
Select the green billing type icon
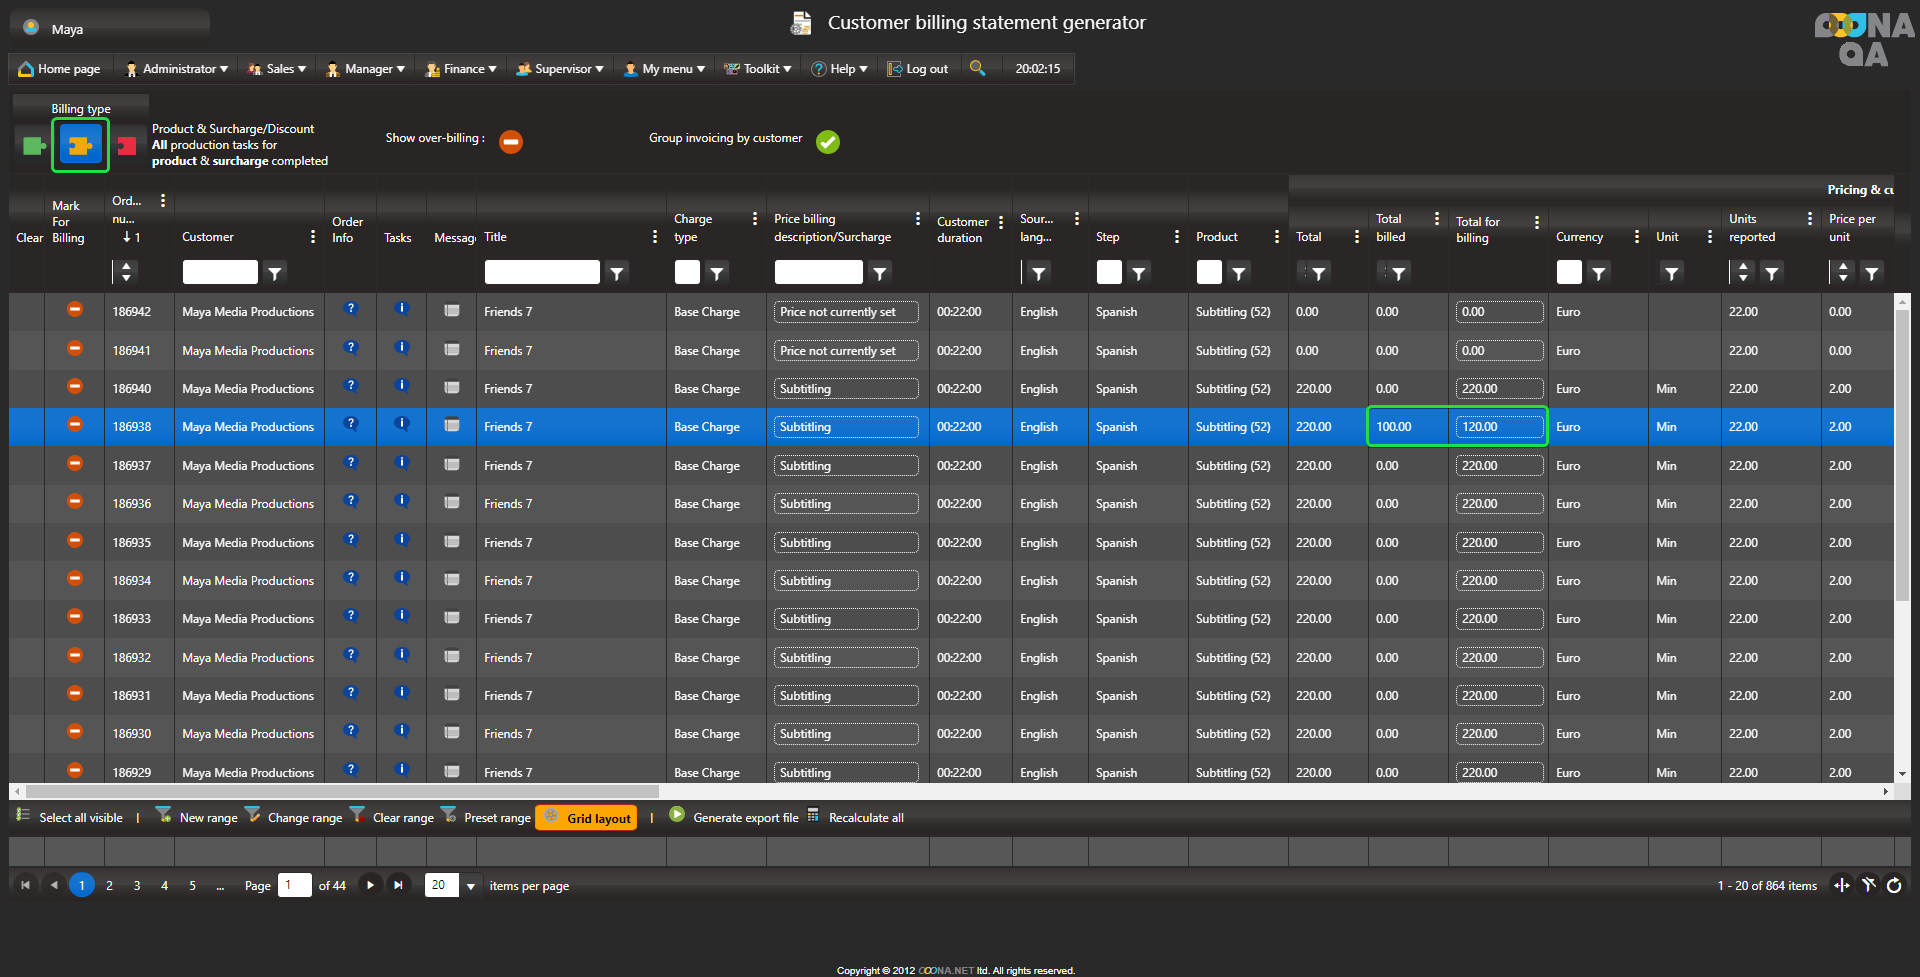click(x=33, y=146)
